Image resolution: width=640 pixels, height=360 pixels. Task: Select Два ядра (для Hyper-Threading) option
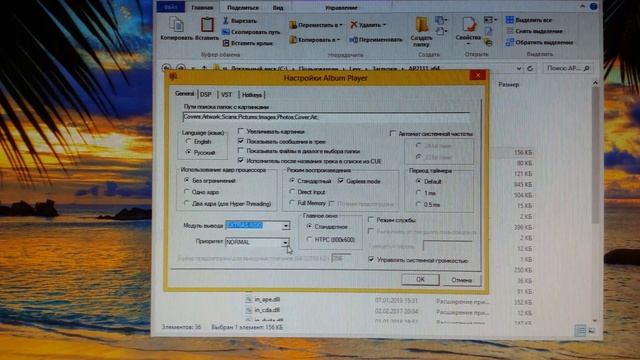point(187,203)
